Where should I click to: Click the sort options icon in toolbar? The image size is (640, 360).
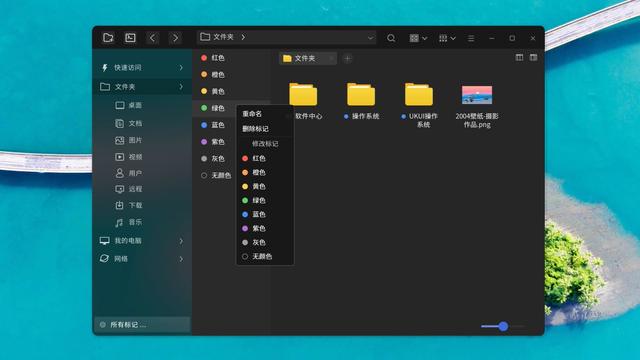tap(443, 38)
